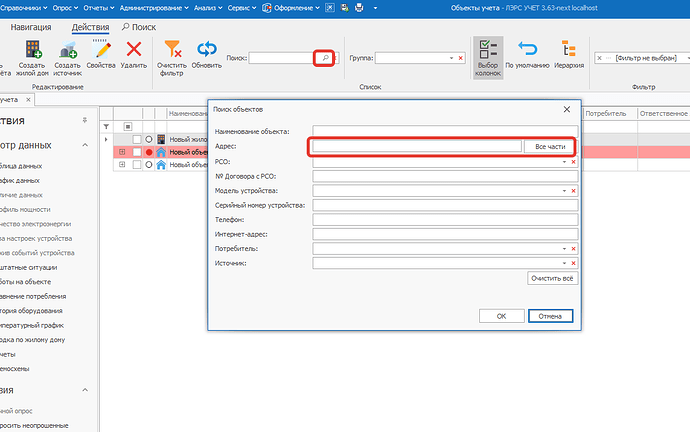Image resolution: width=690 pixels, height=432 pixels.
Task: Click the Все части button
Action: 550,146
